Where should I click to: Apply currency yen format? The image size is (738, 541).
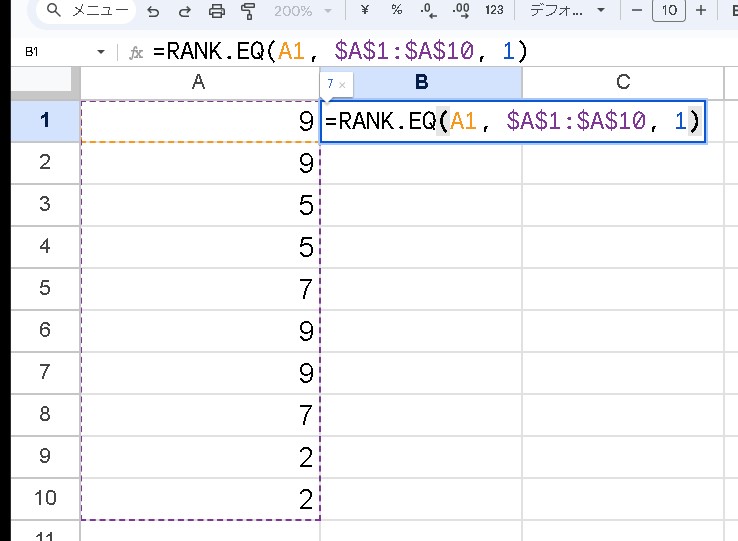pyautogui.click(x=364, y=10)
